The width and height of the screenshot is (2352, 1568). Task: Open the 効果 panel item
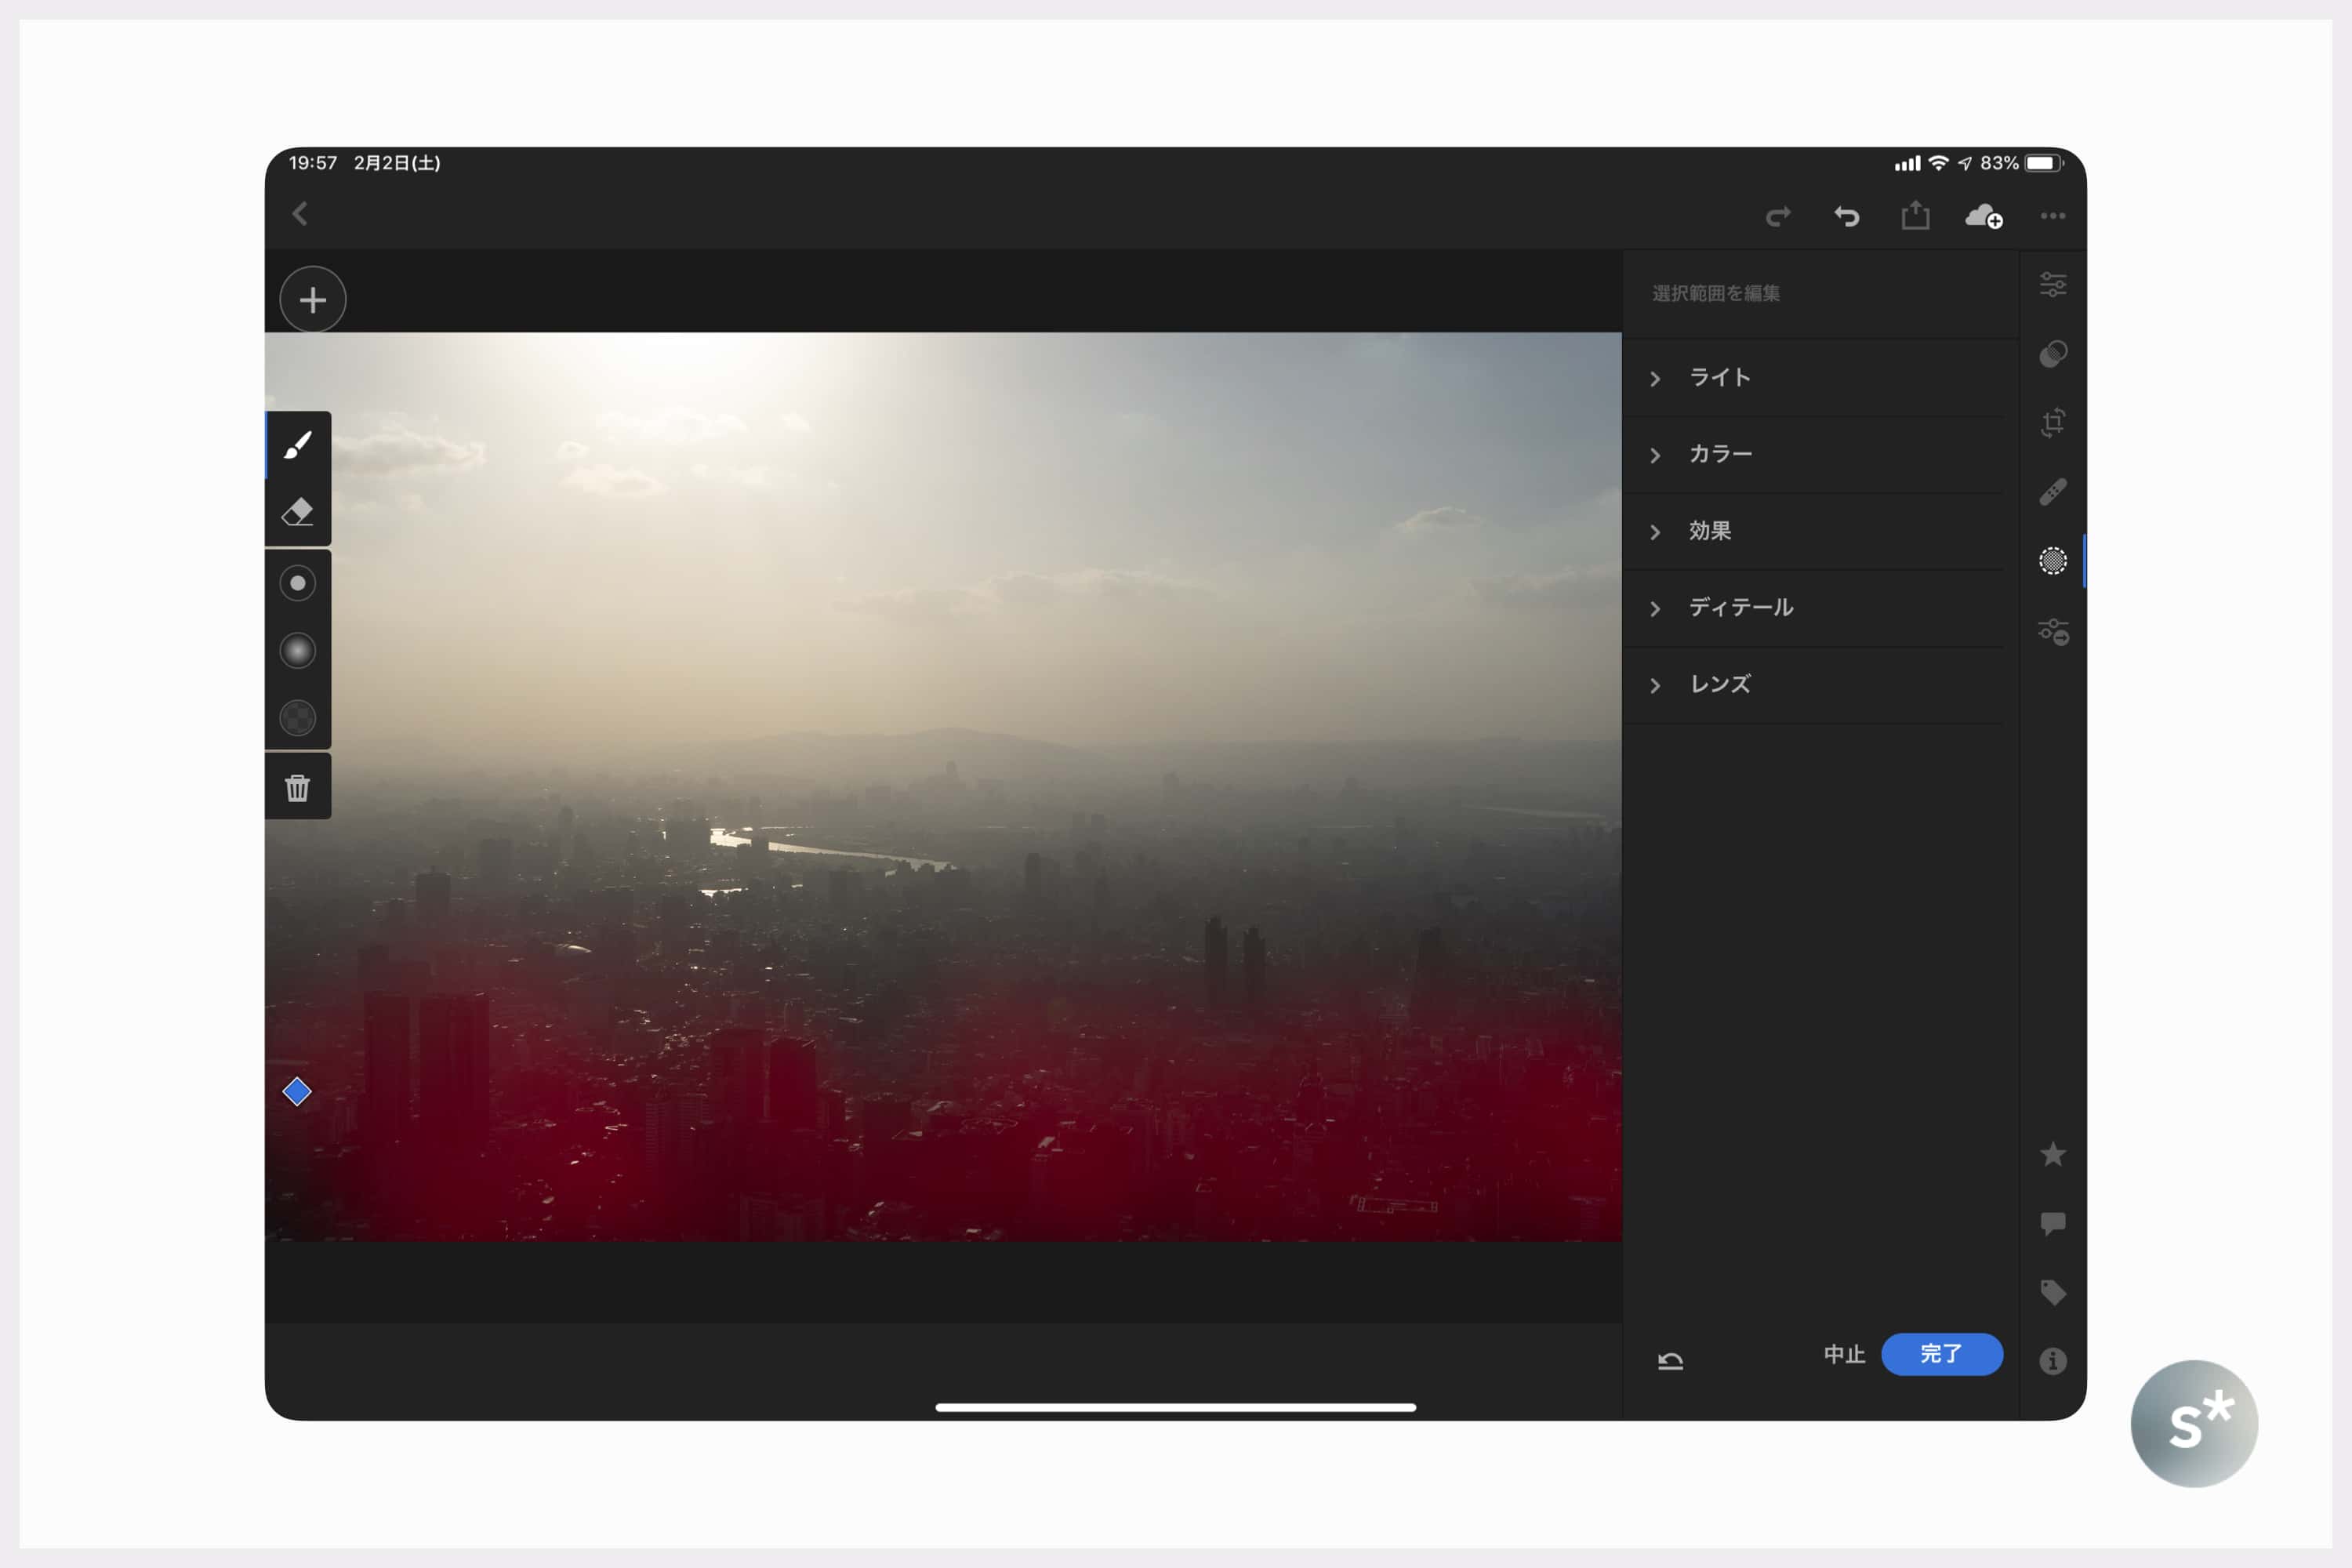point(1710,531)
